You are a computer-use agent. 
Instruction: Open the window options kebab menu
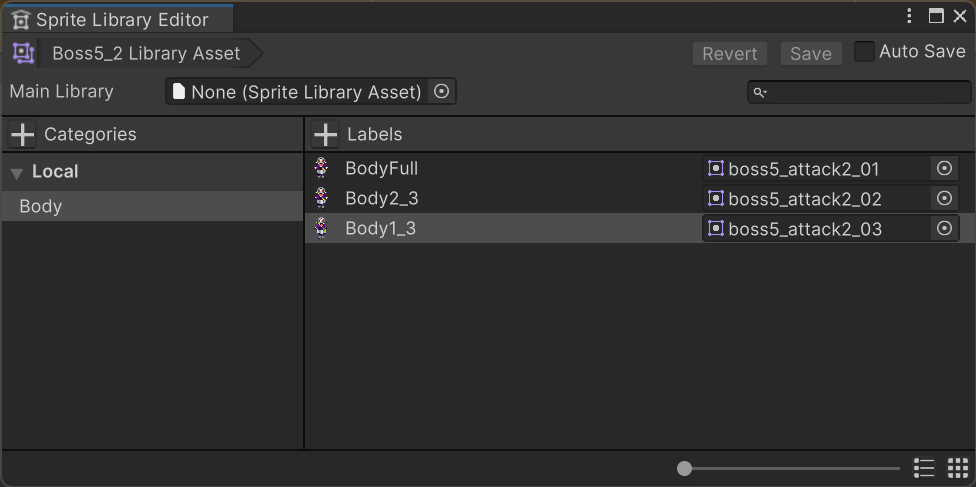[909, 16]
